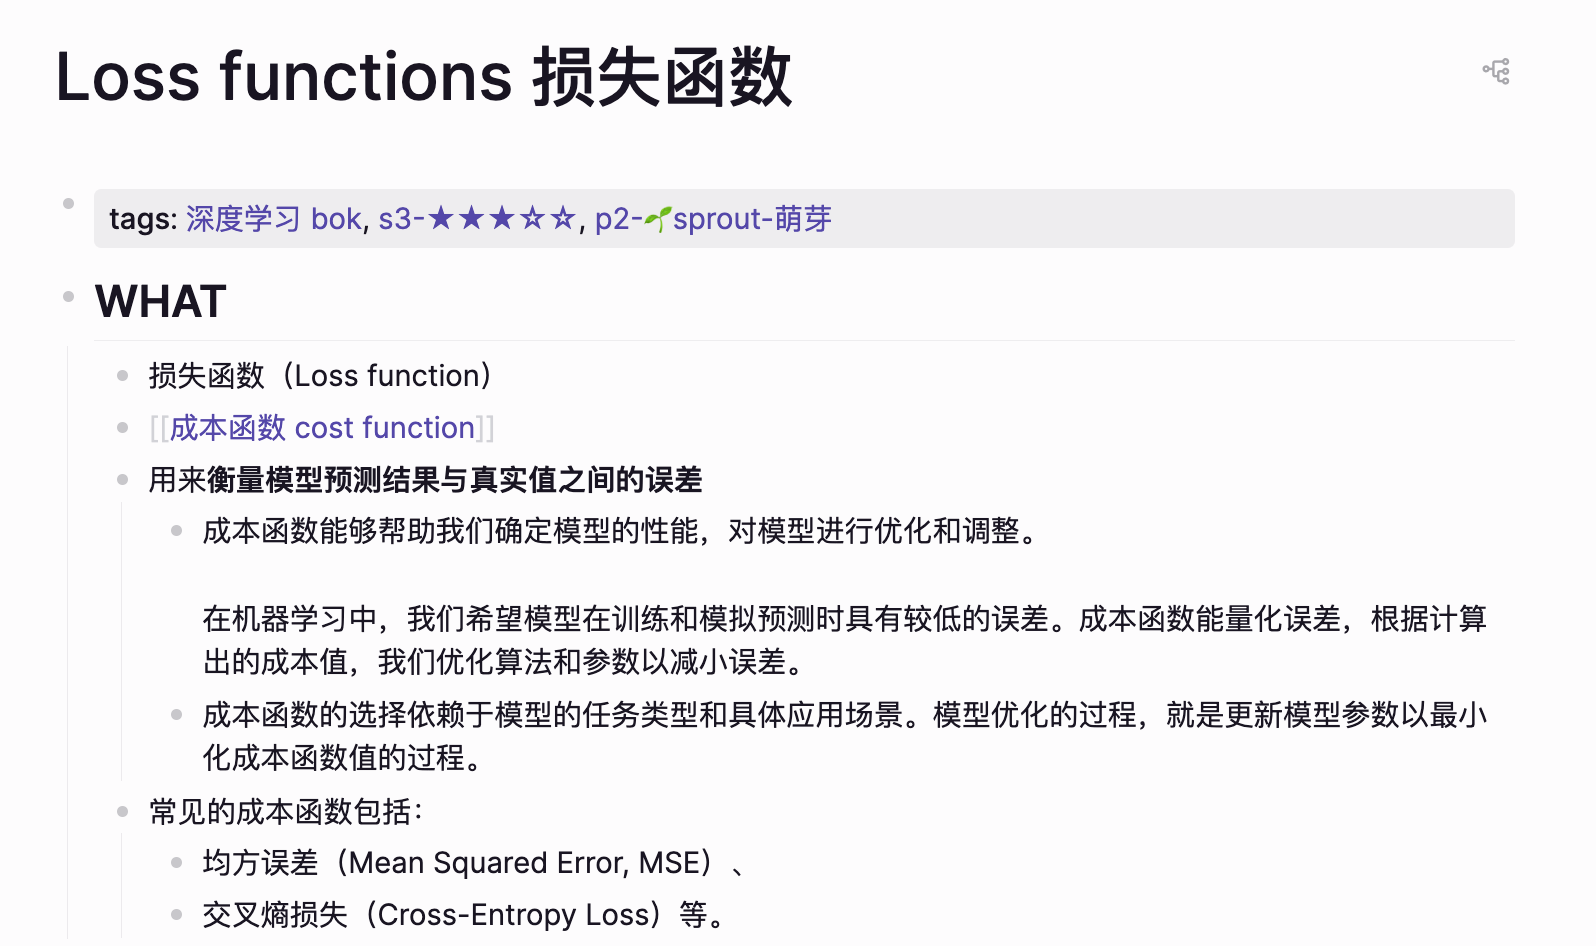Viewport: 1596px width, 946px height.
Task: Open the 深度学习 tag link
Action: 243,219
